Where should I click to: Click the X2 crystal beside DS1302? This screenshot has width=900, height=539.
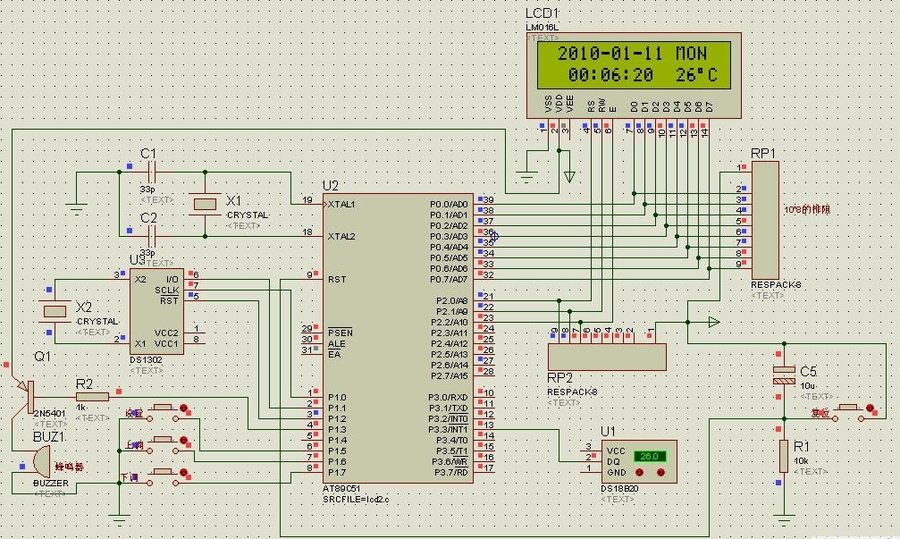coord(51,311)
